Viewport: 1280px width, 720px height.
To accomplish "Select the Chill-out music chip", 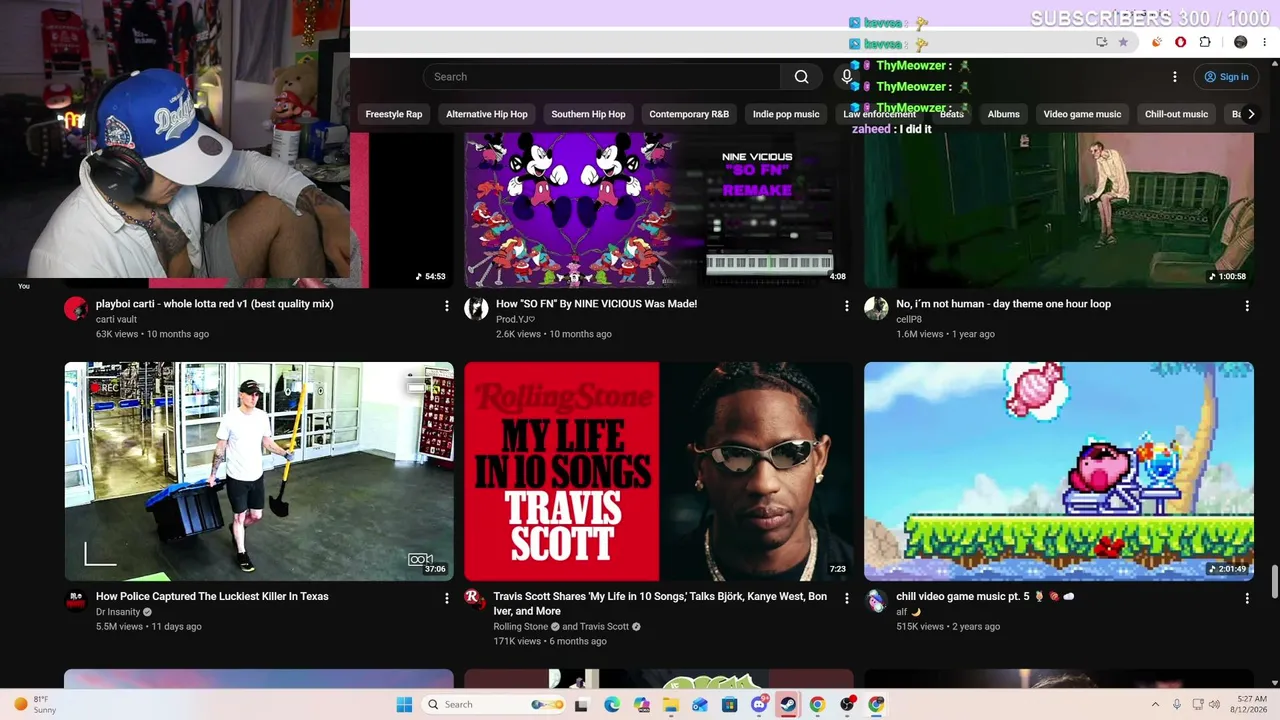I will coord(1176,114).
